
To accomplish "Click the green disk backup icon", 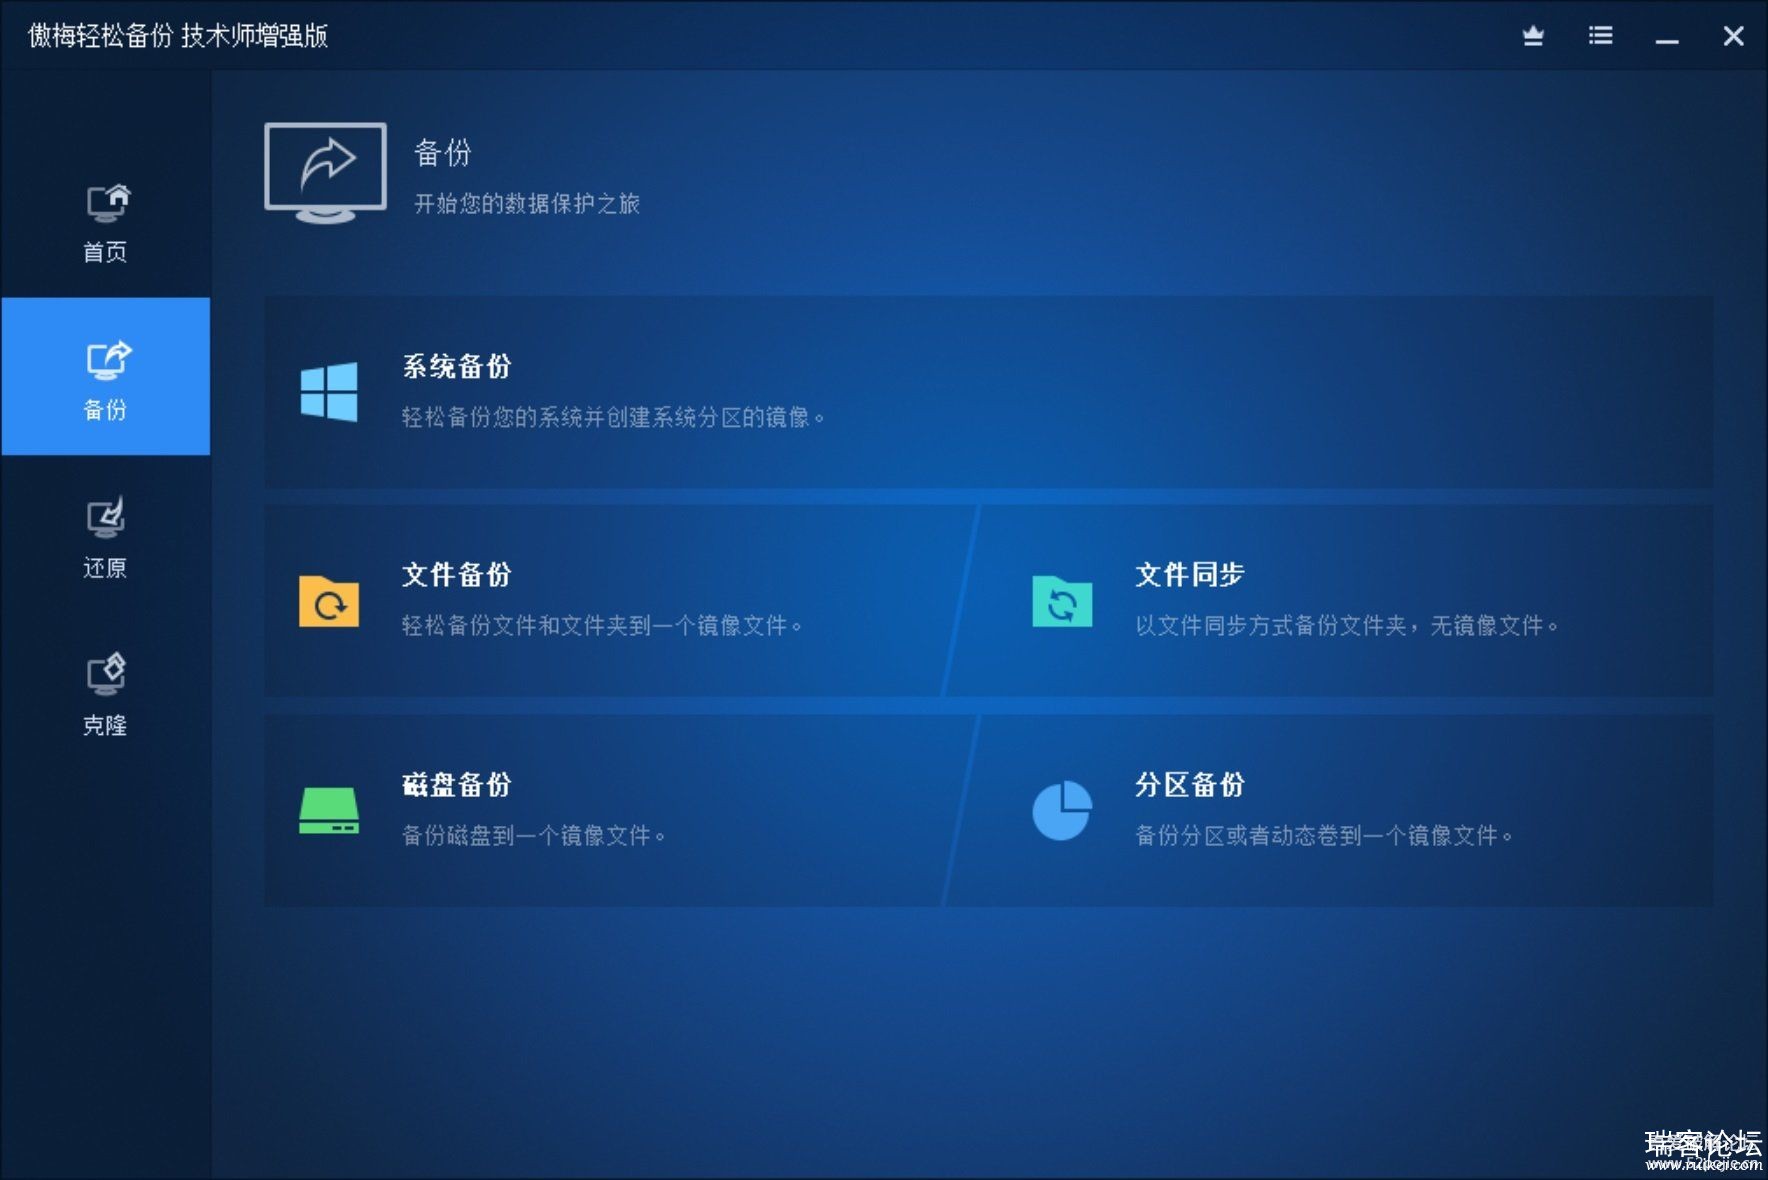I will tap(329, 810).
